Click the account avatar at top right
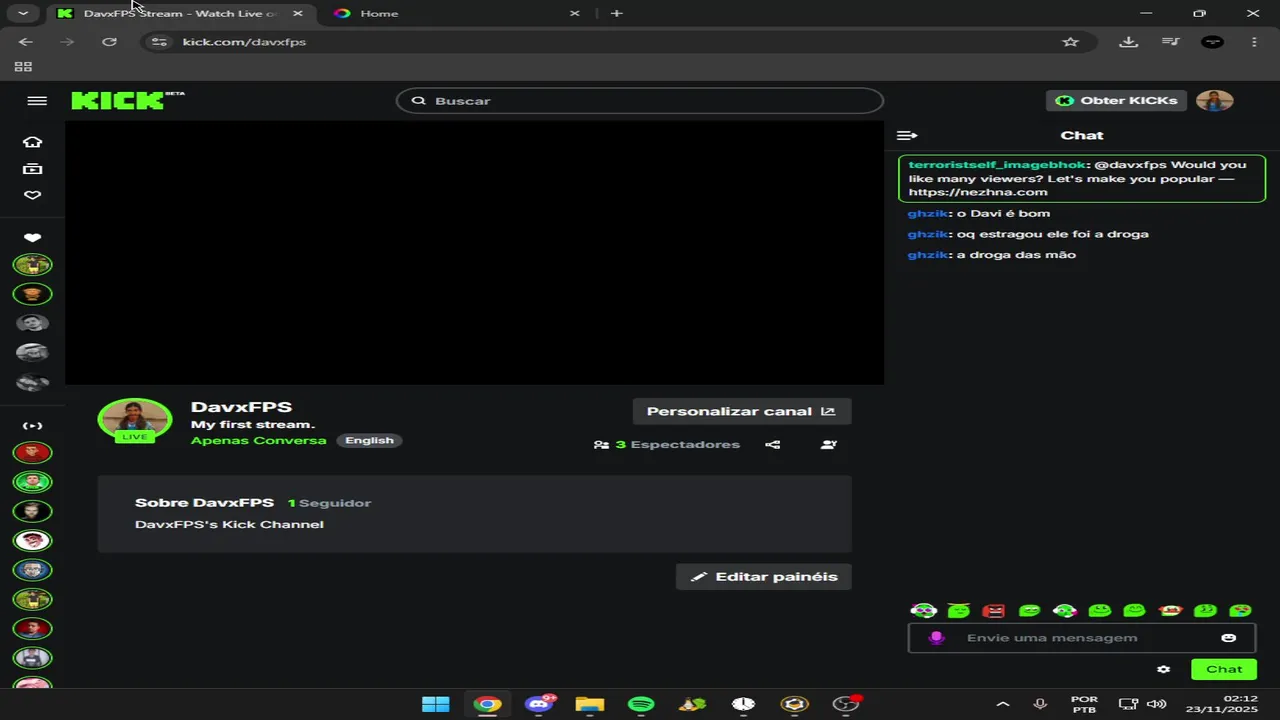Screen dimensions: 1280x720 click(1215, 101)
